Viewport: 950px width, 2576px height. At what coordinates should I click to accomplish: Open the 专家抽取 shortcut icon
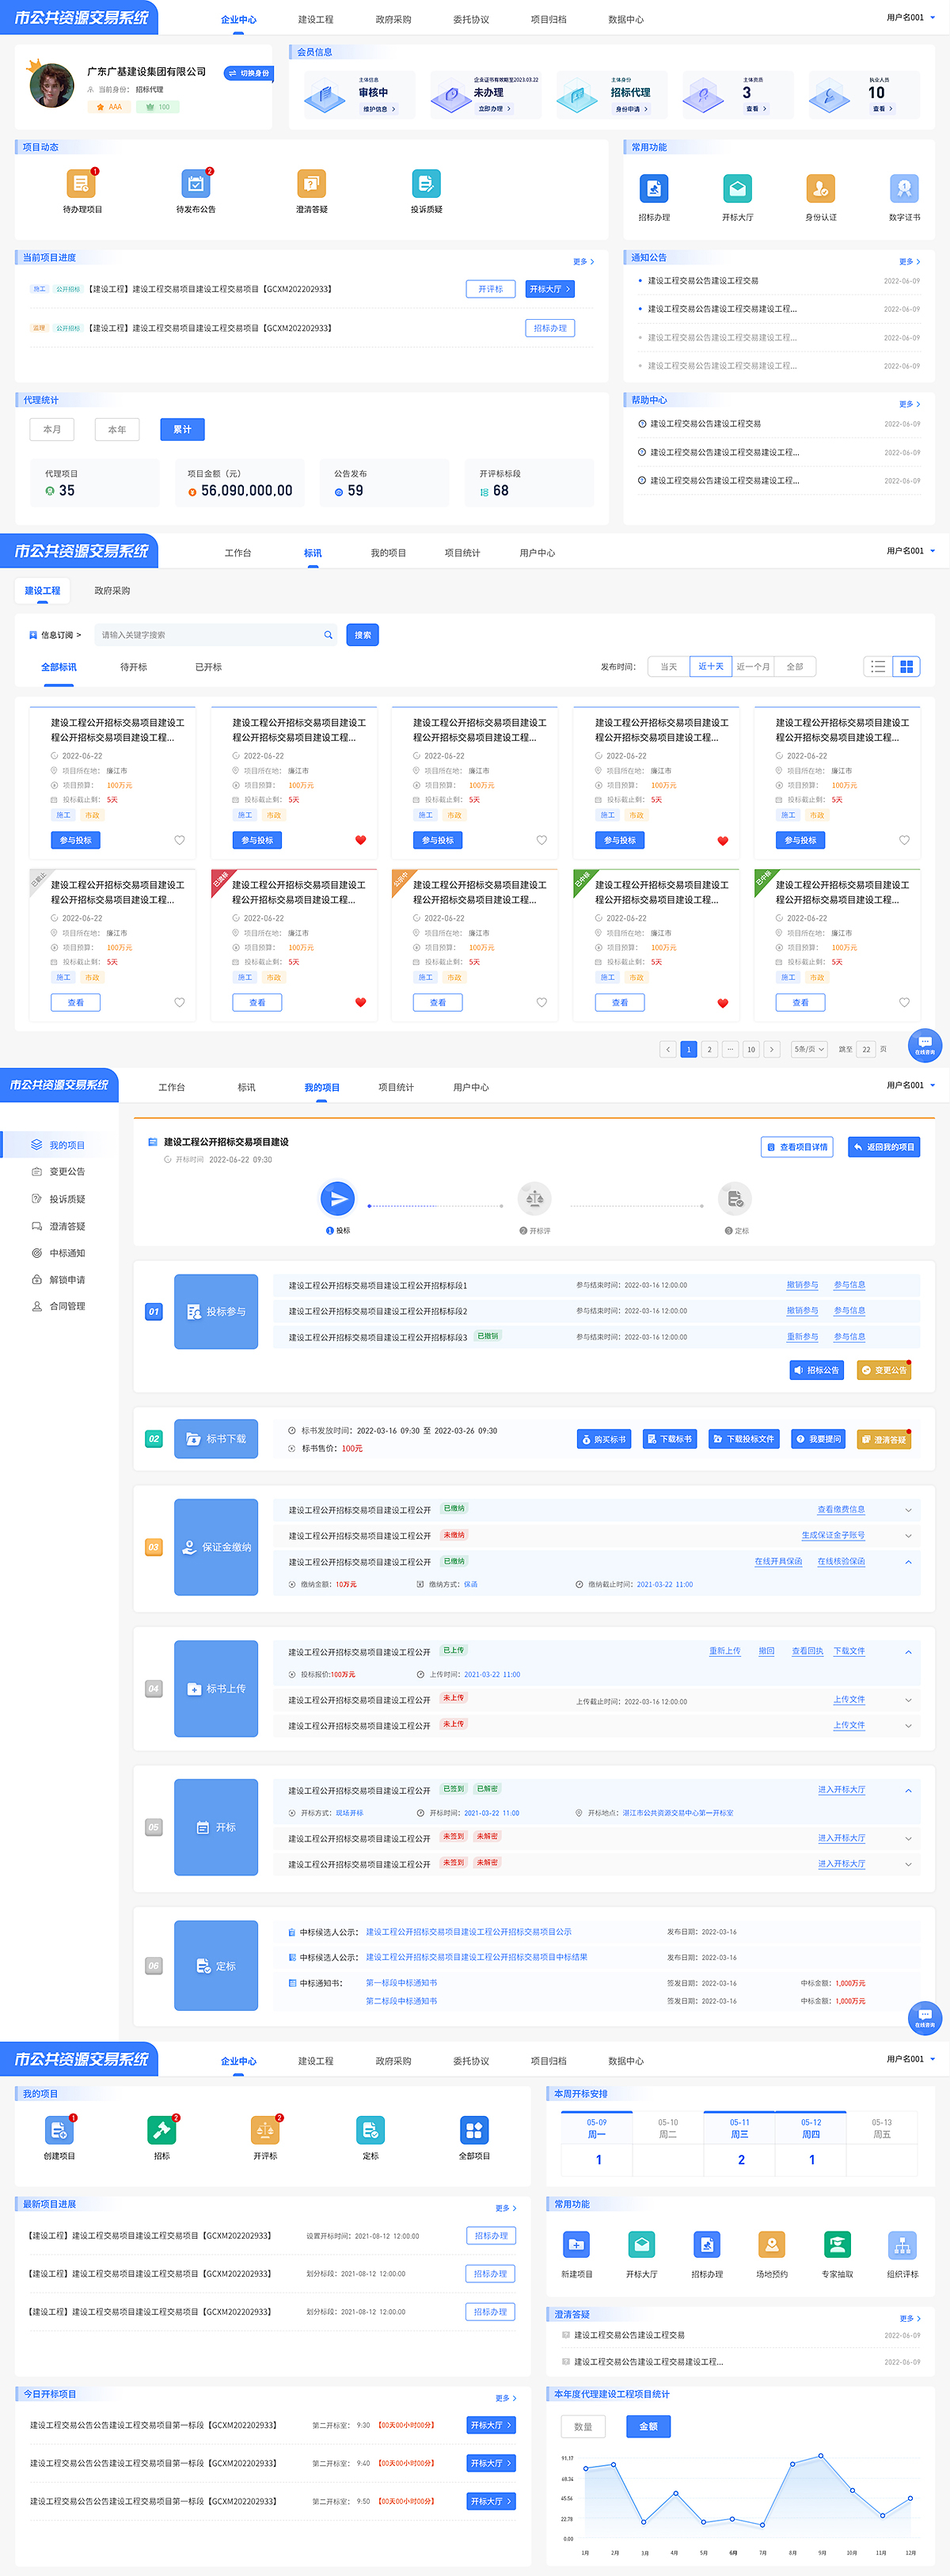click(x=837, y=2245)
